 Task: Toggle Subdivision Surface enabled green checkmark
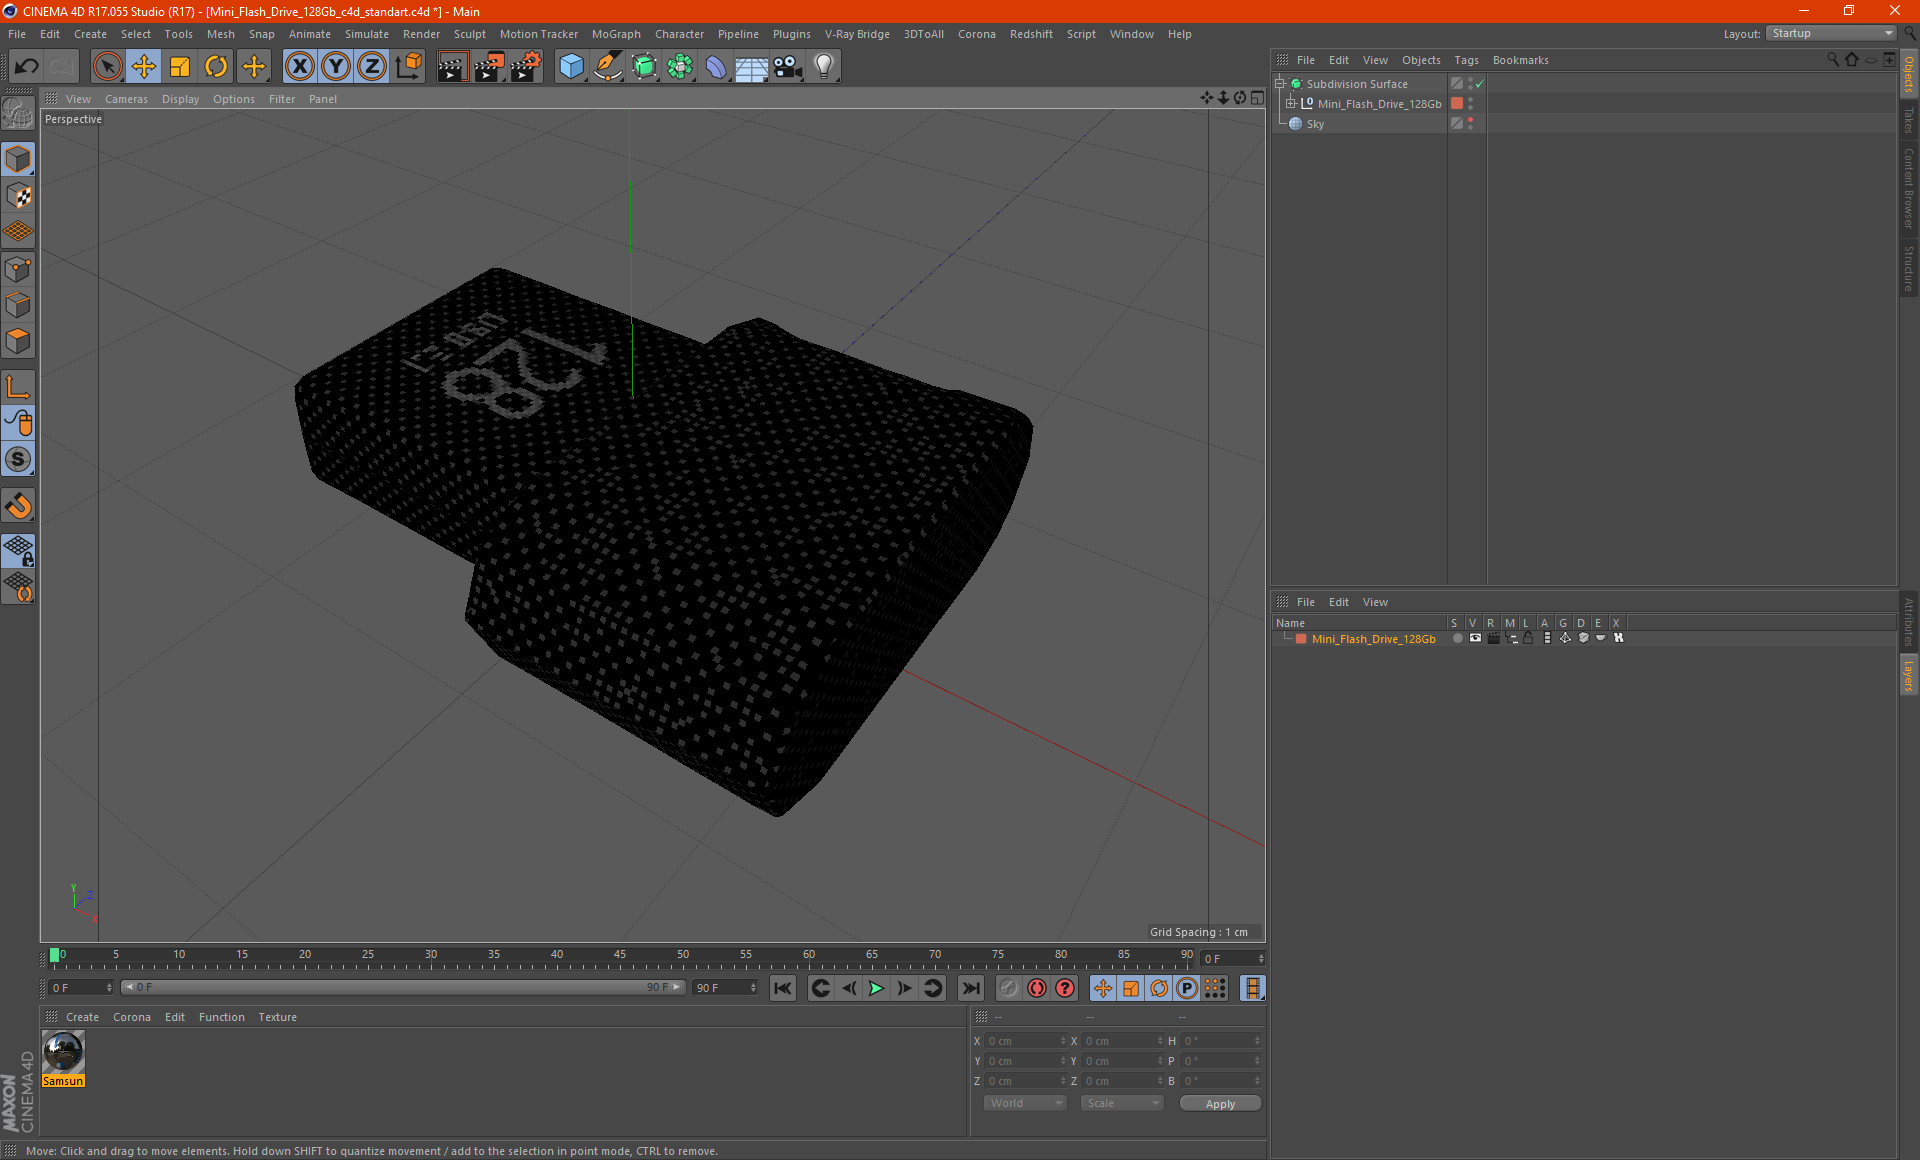[x=1480, y=84]
